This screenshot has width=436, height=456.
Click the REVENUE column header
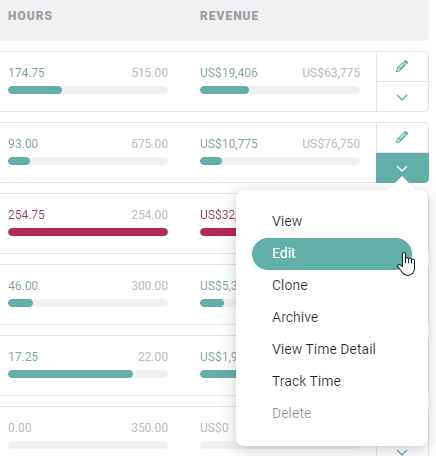coord(229,16)
